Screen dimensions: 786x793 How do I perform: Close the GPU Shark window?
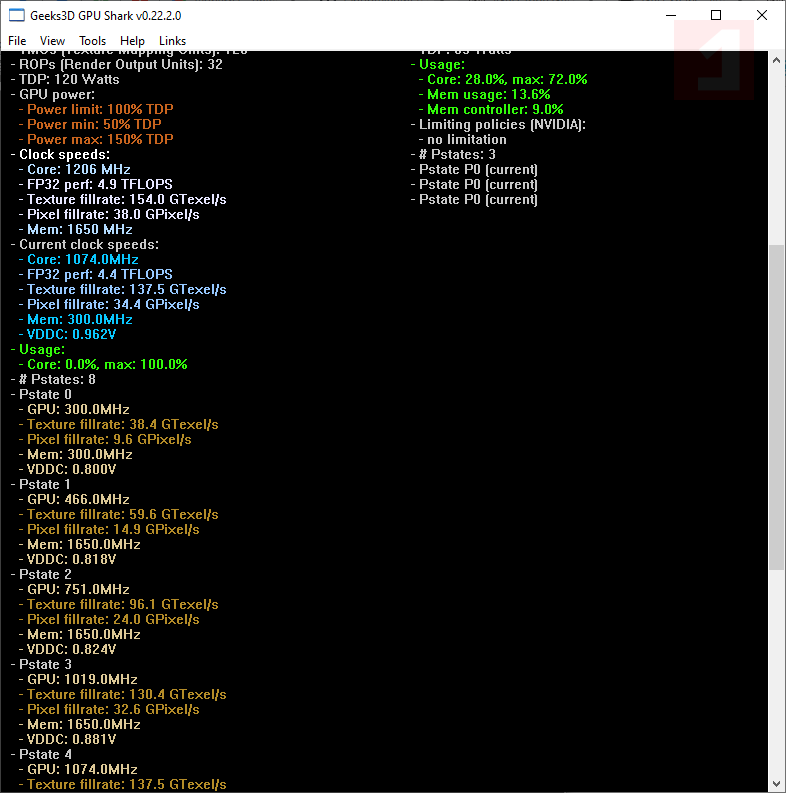(762, 15)
